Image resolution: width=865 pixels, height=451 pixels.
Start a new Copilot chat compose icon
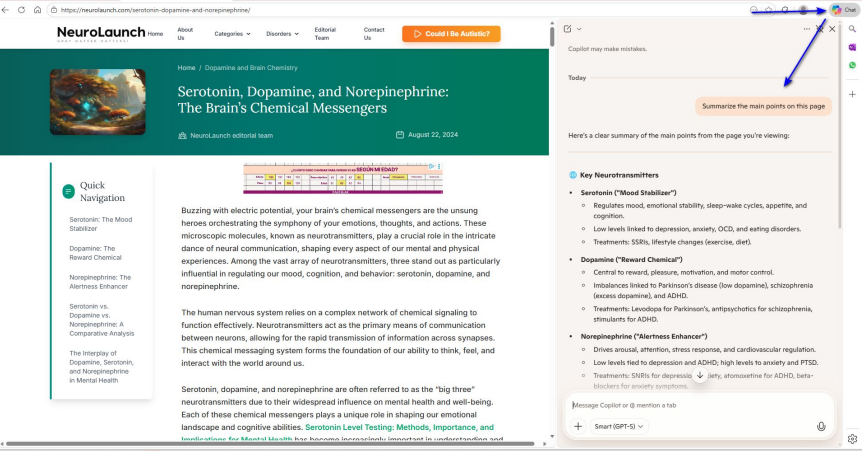(568, 29)
